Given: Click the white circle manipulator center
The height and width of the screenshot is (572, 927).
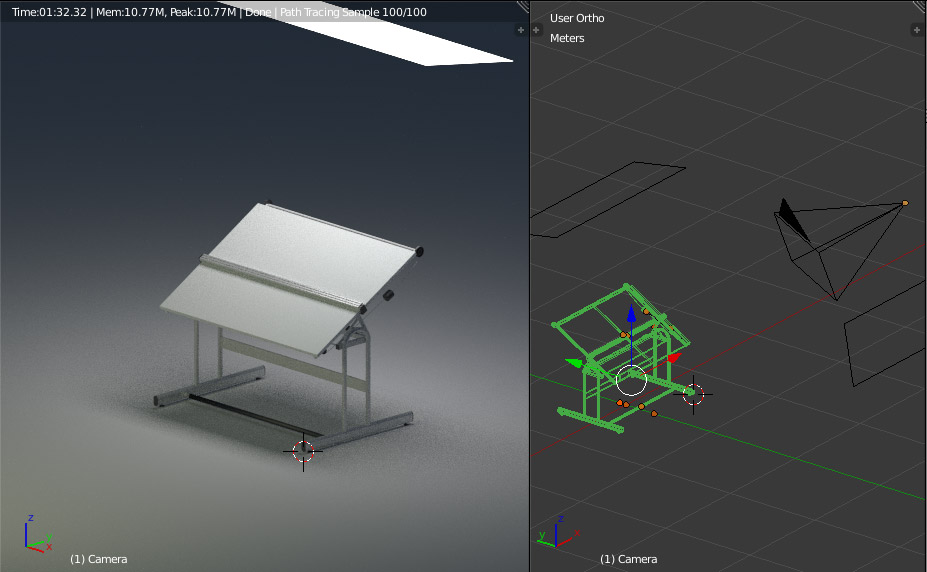Looking at the screenshot, I should click(631, 380).
